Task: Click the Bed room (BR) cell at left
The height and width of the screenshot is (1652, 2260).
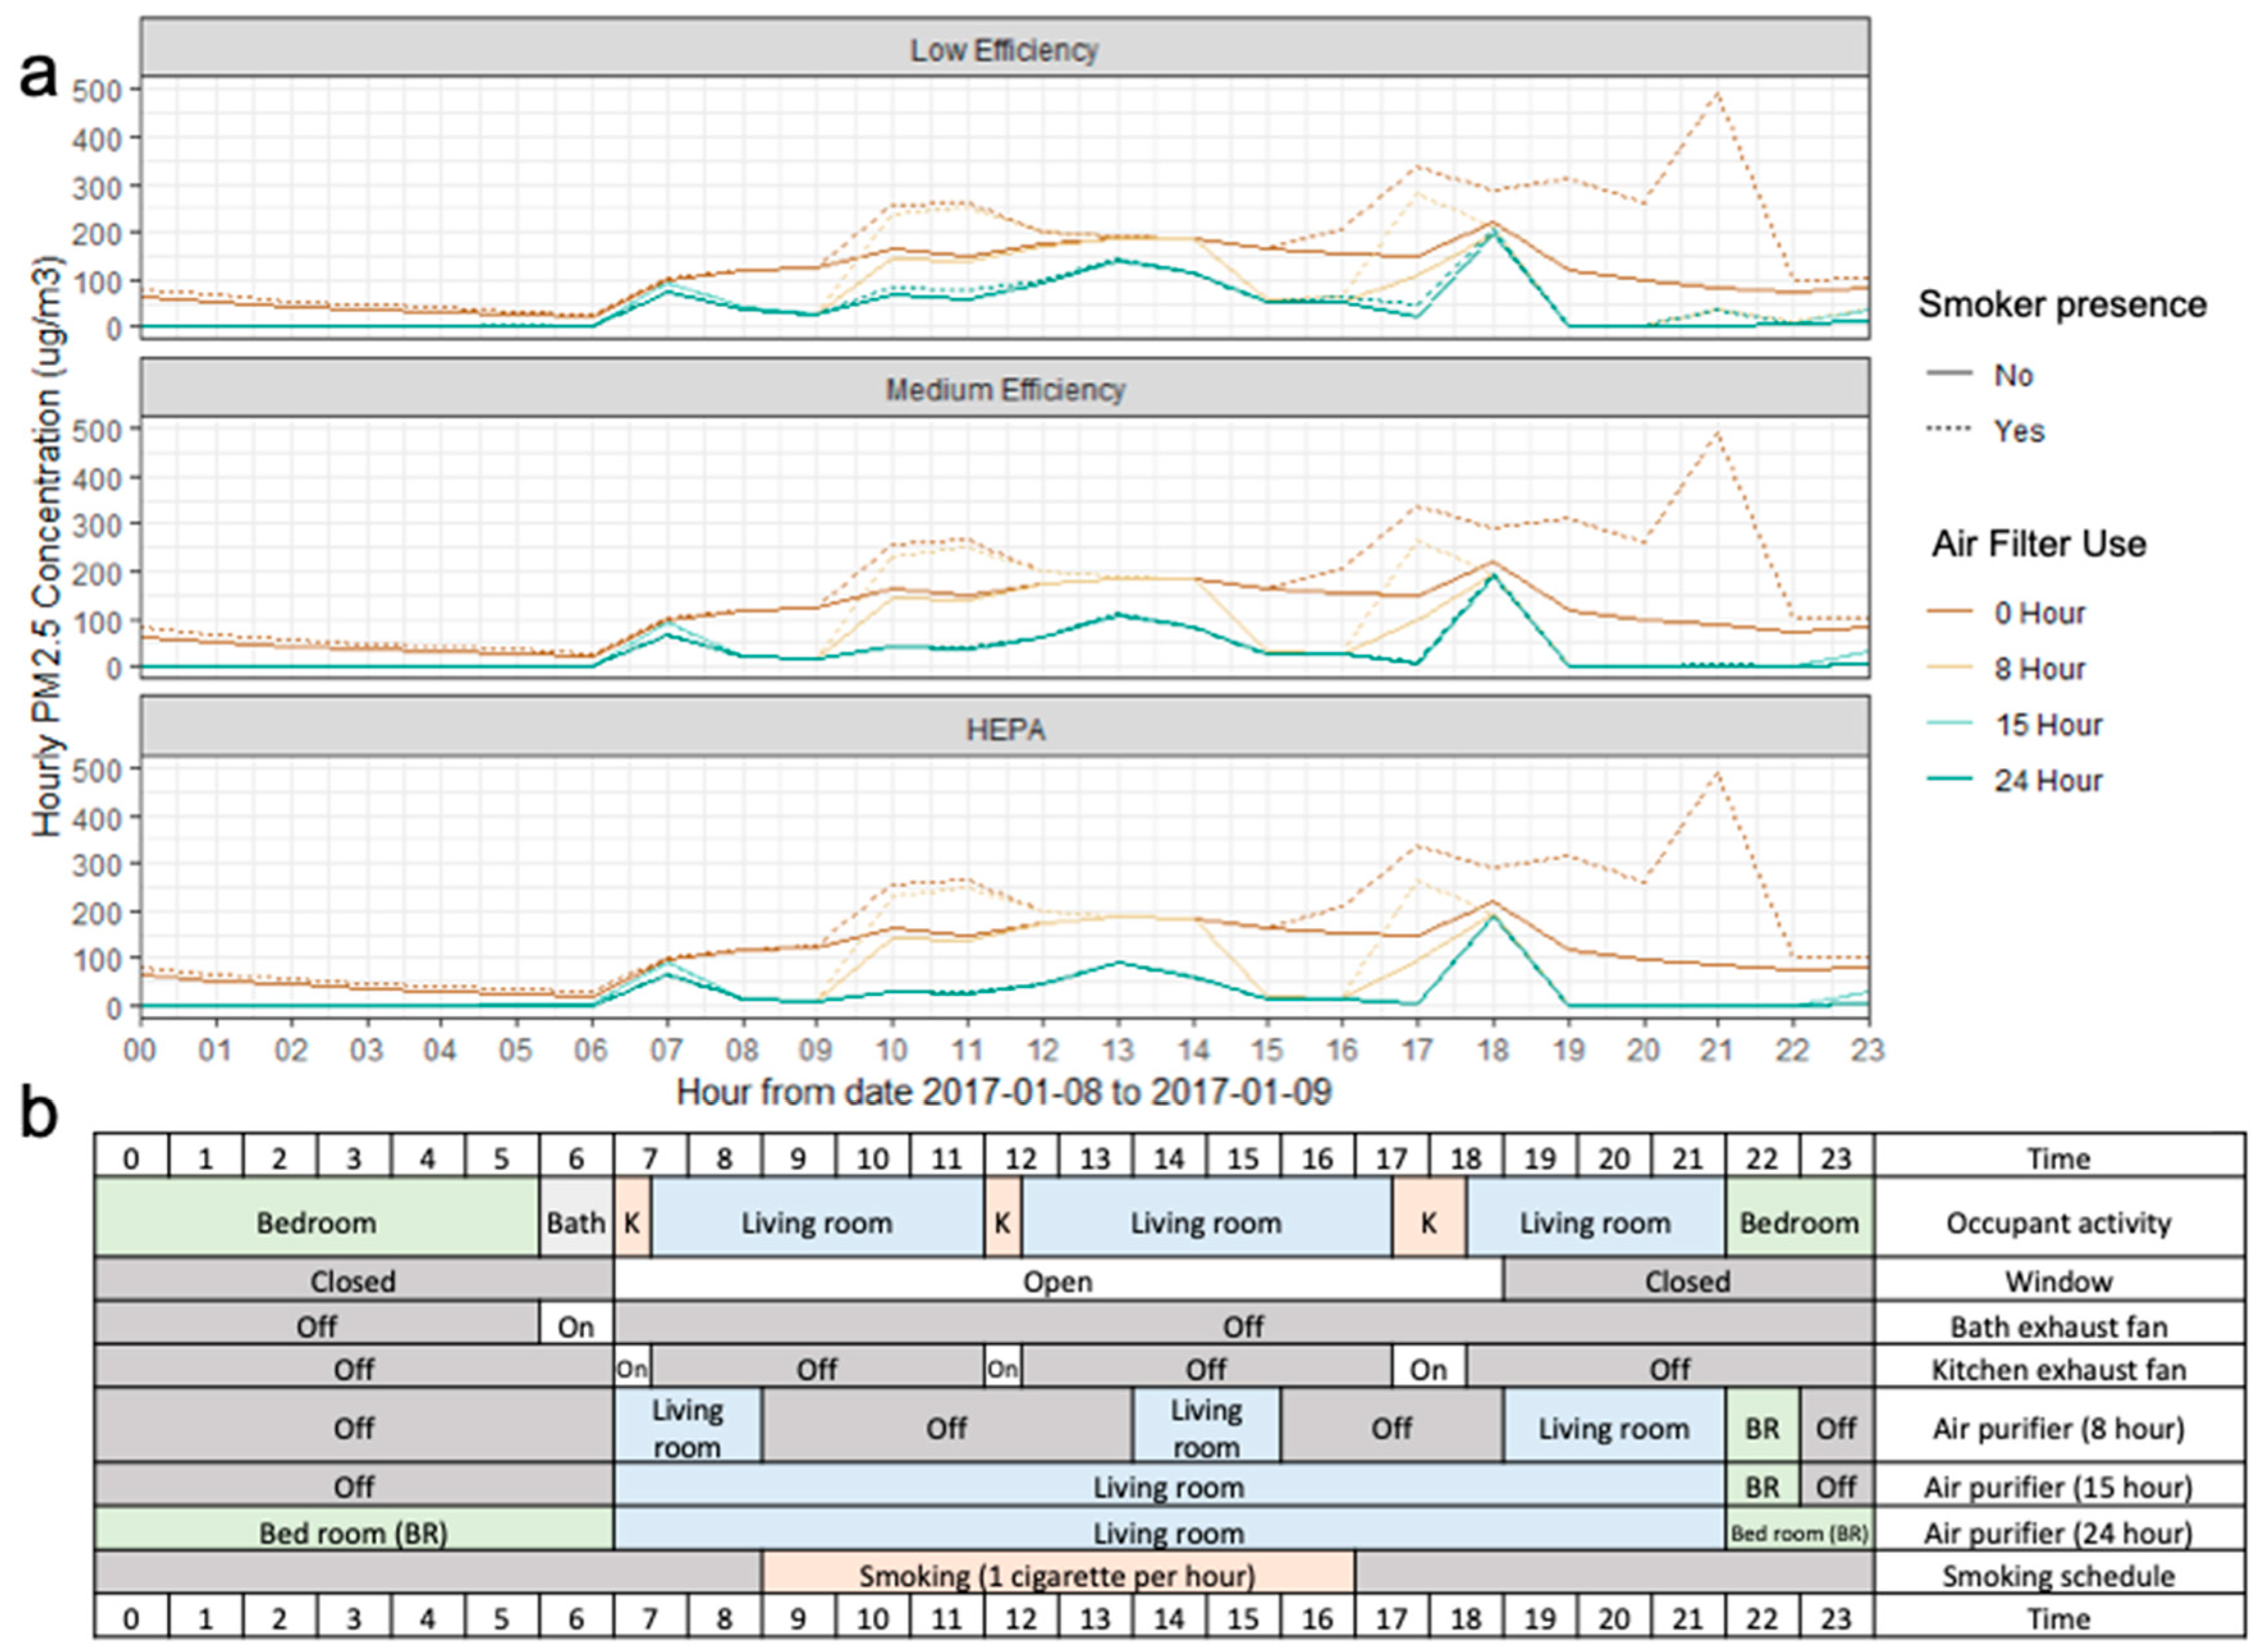Action: 354,1532
